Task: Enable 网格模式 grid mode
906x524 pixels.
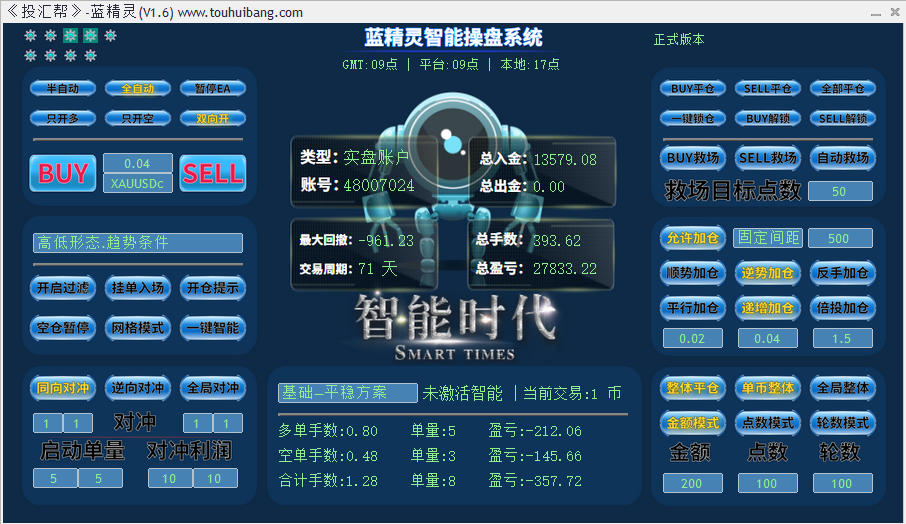Action: click(x=138, y=328)
